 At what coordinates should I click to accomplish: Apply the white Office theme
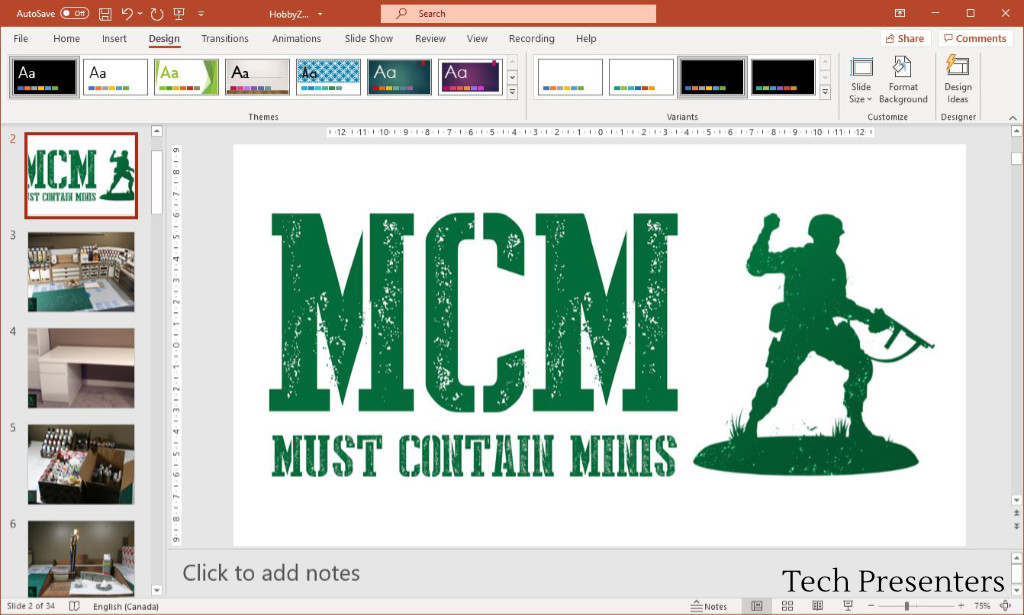coord(116,77)
